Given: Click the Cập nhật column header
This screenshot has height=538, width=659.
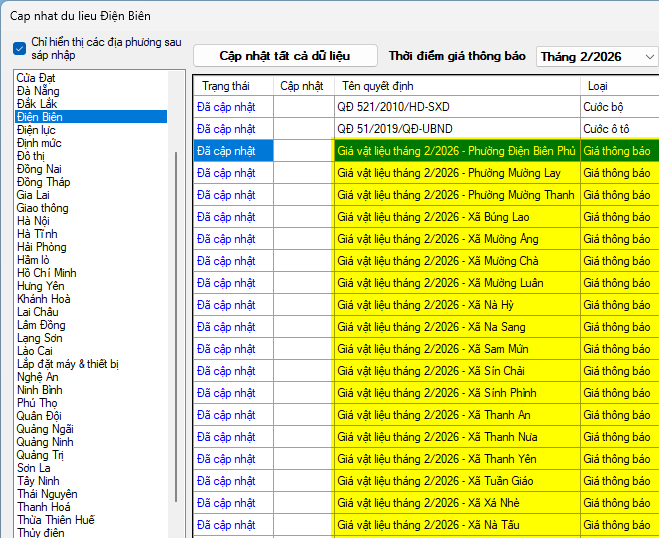Looking at the screenshot, I should [x=301, y=86].
